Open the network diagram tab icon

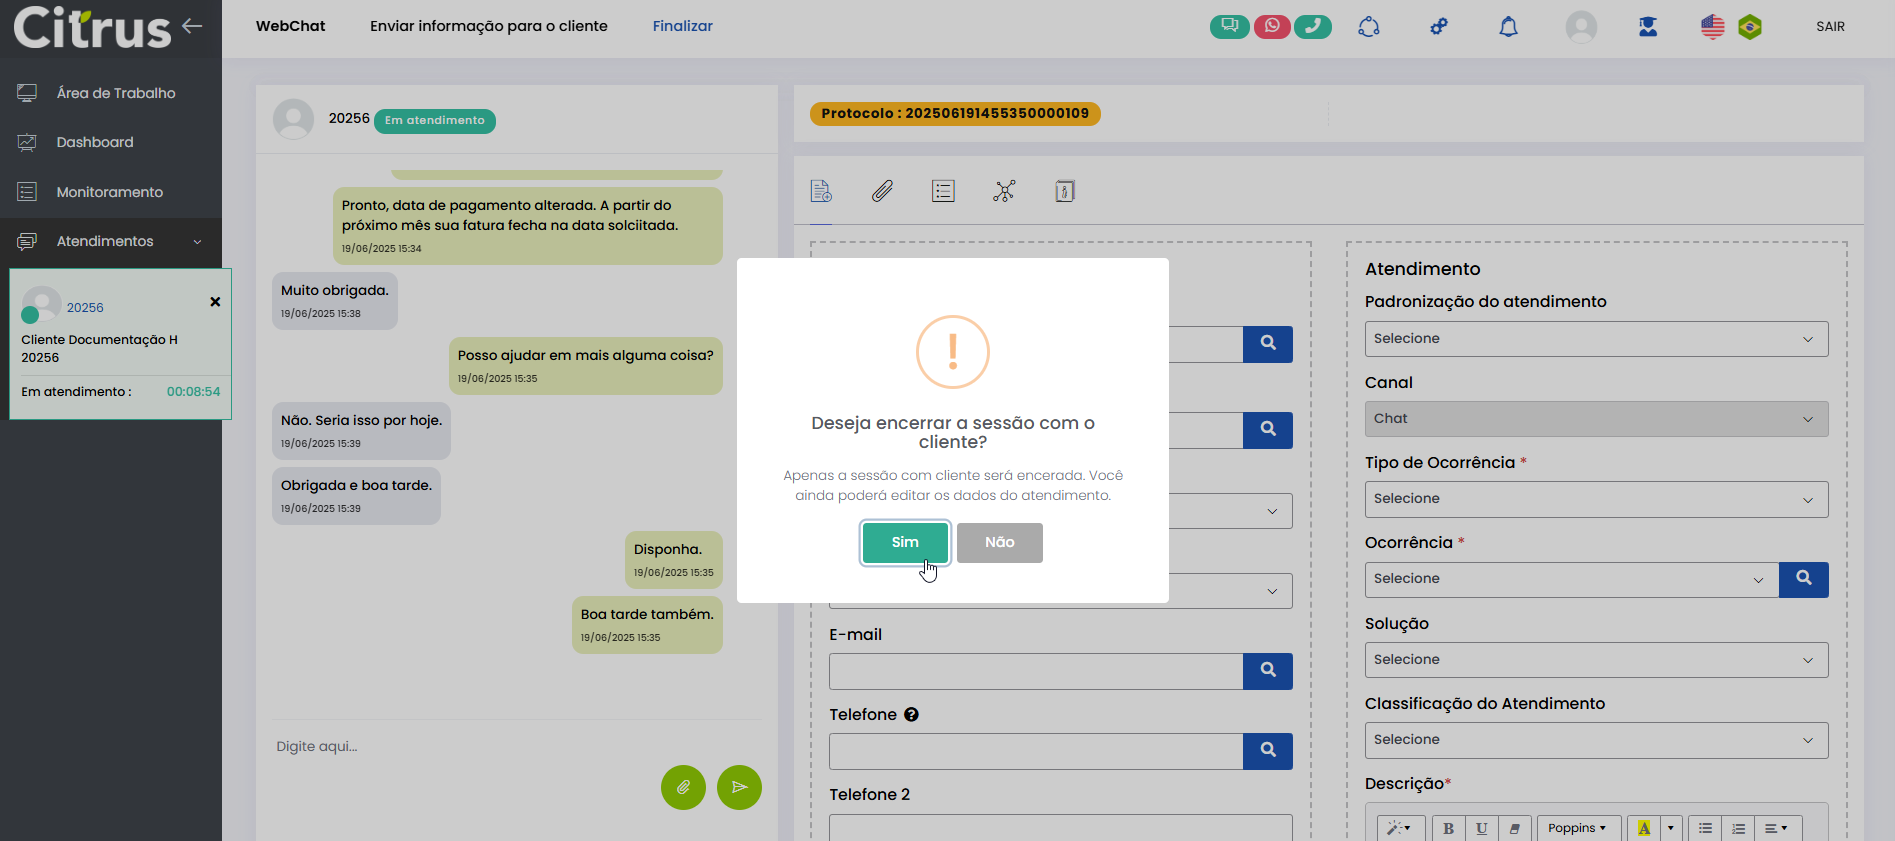point(1004,191)
